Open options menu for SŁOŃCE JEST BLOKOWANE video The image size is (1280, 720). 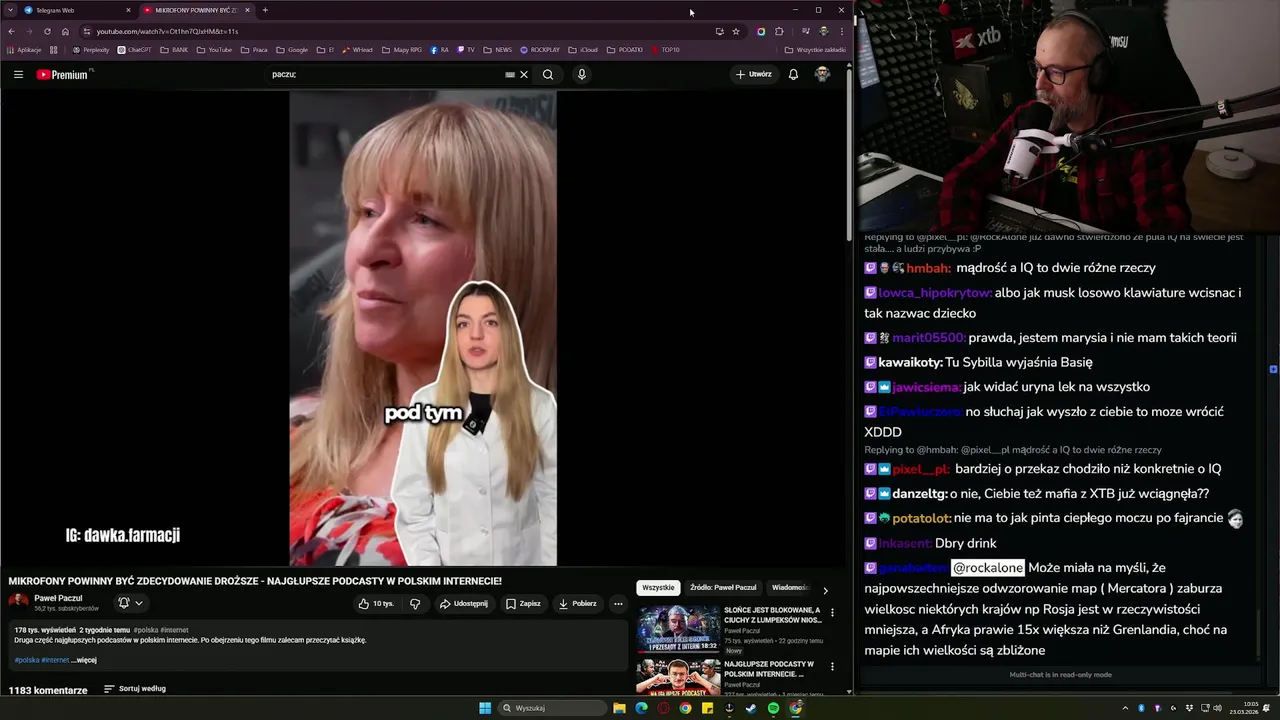[832, 612]
